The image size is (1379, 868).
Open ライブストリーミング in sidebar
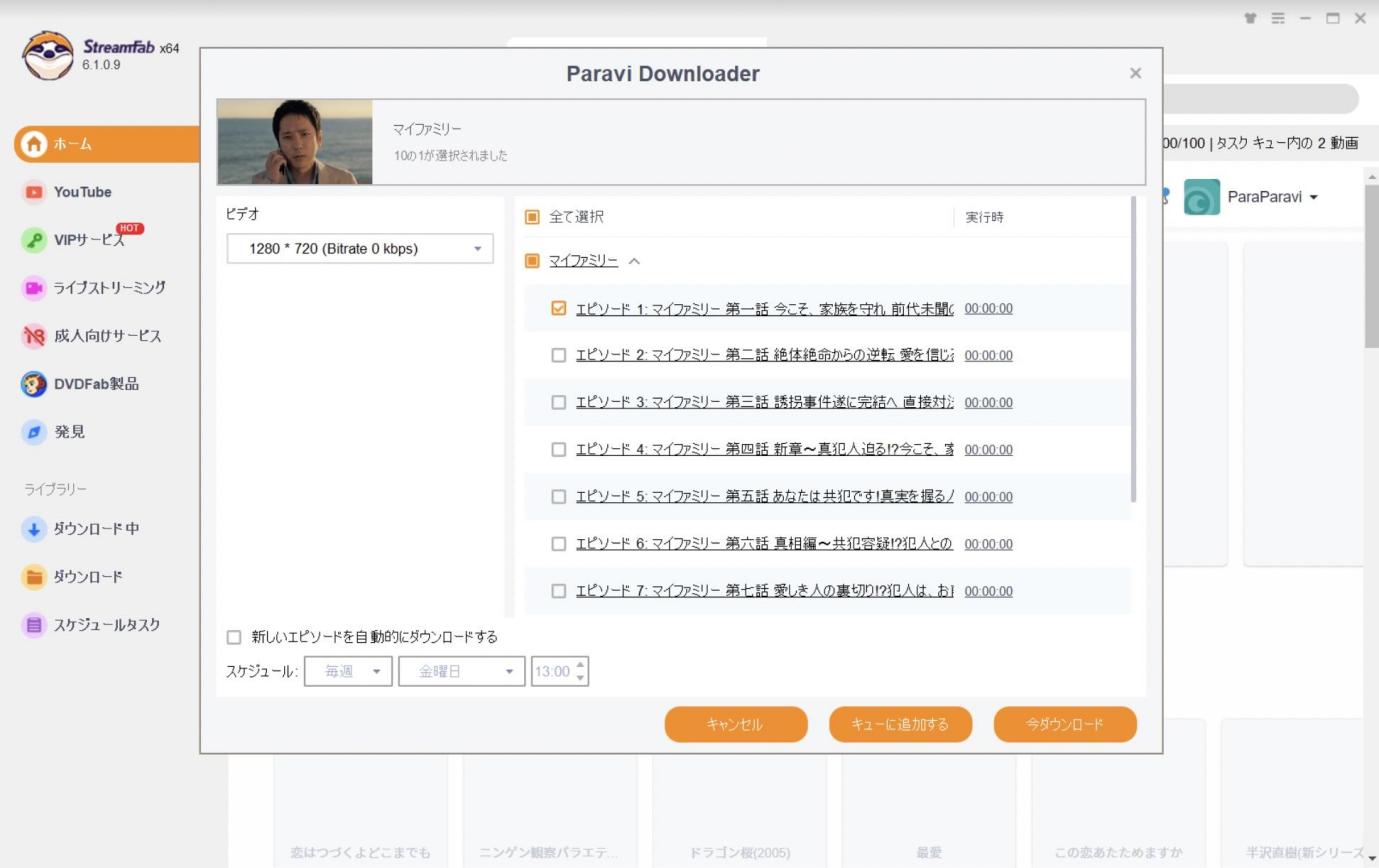[x=110, y=288]
